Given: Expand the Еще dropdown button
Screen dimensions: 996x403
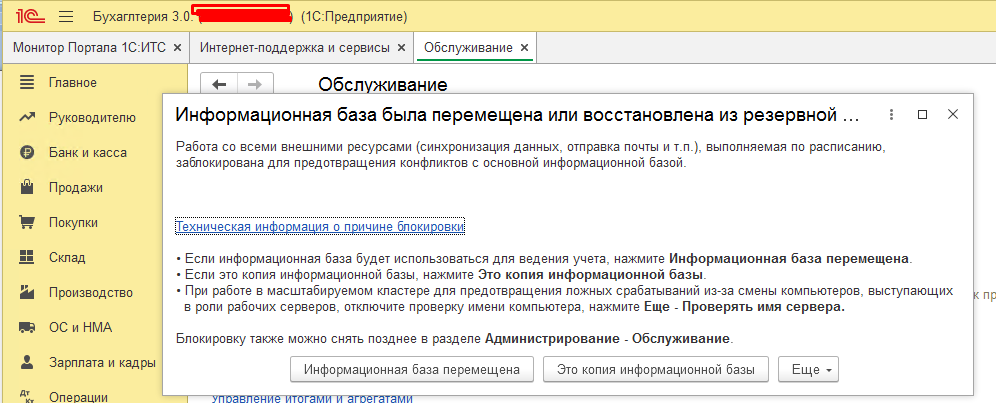Looking at the screenshot, I should pos(809,369).
